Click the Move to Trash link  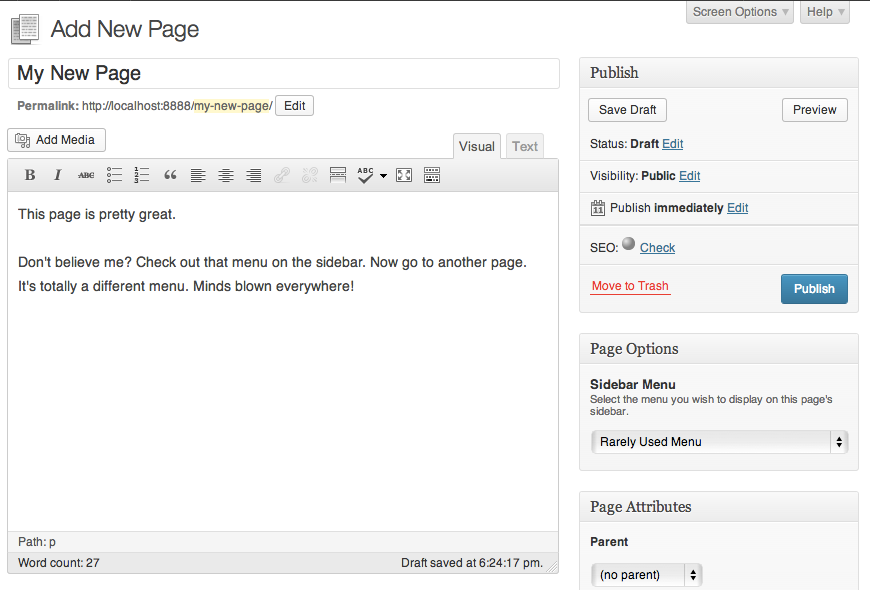(x=630, y=286)
